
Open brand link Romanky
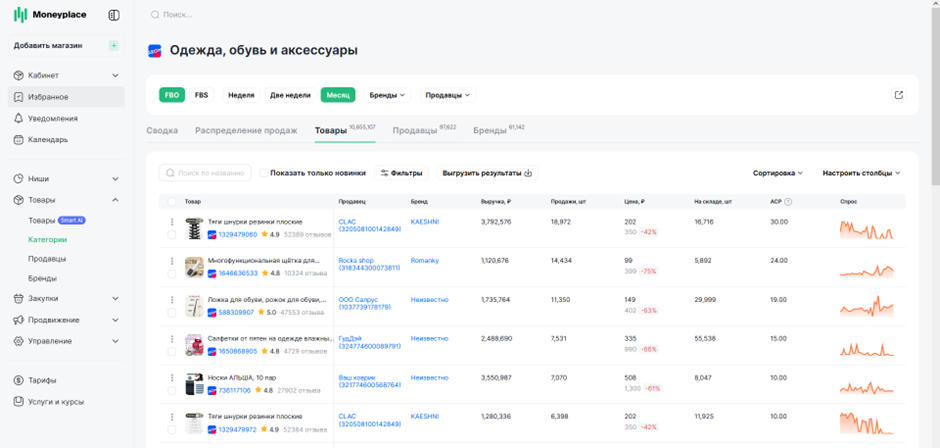[424, 261]
